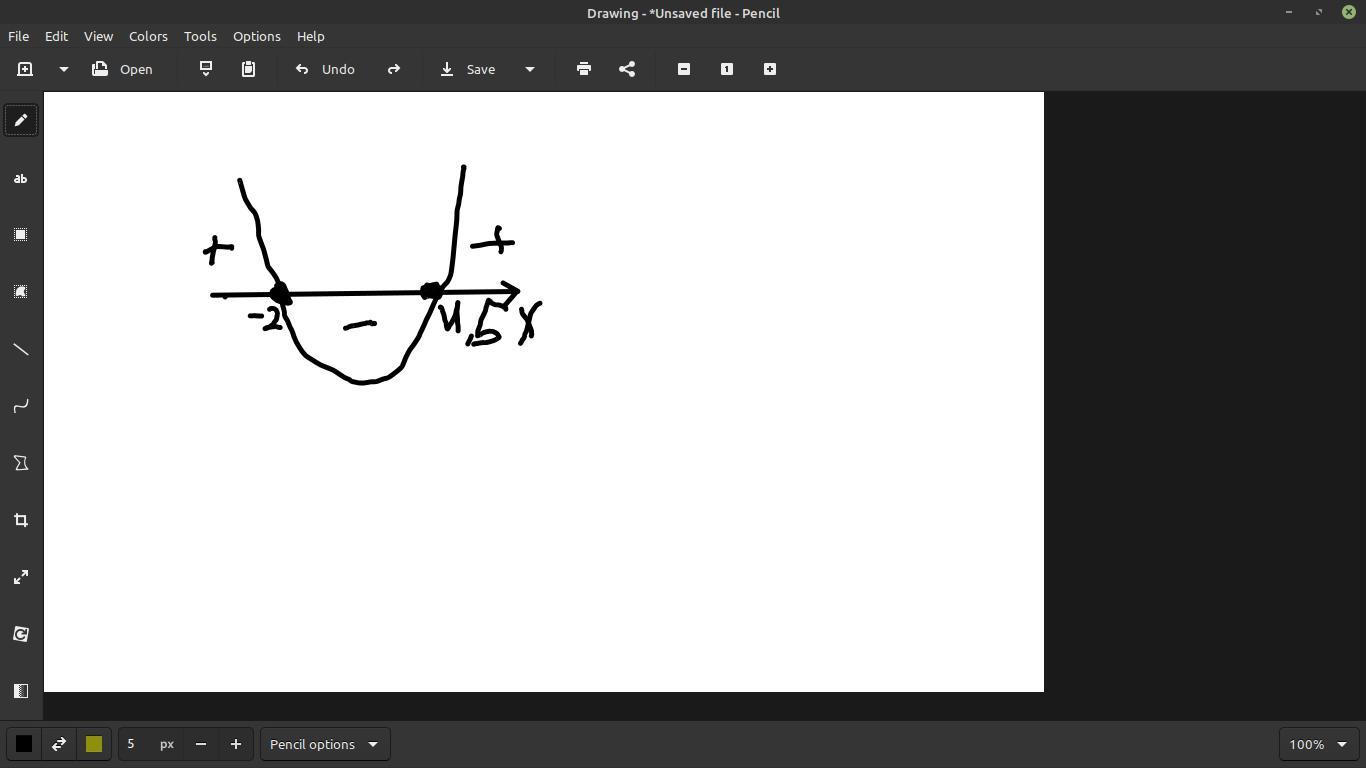1366x768 pixels.
Task: Share the drawing
Action: click(x=627, y=69)
